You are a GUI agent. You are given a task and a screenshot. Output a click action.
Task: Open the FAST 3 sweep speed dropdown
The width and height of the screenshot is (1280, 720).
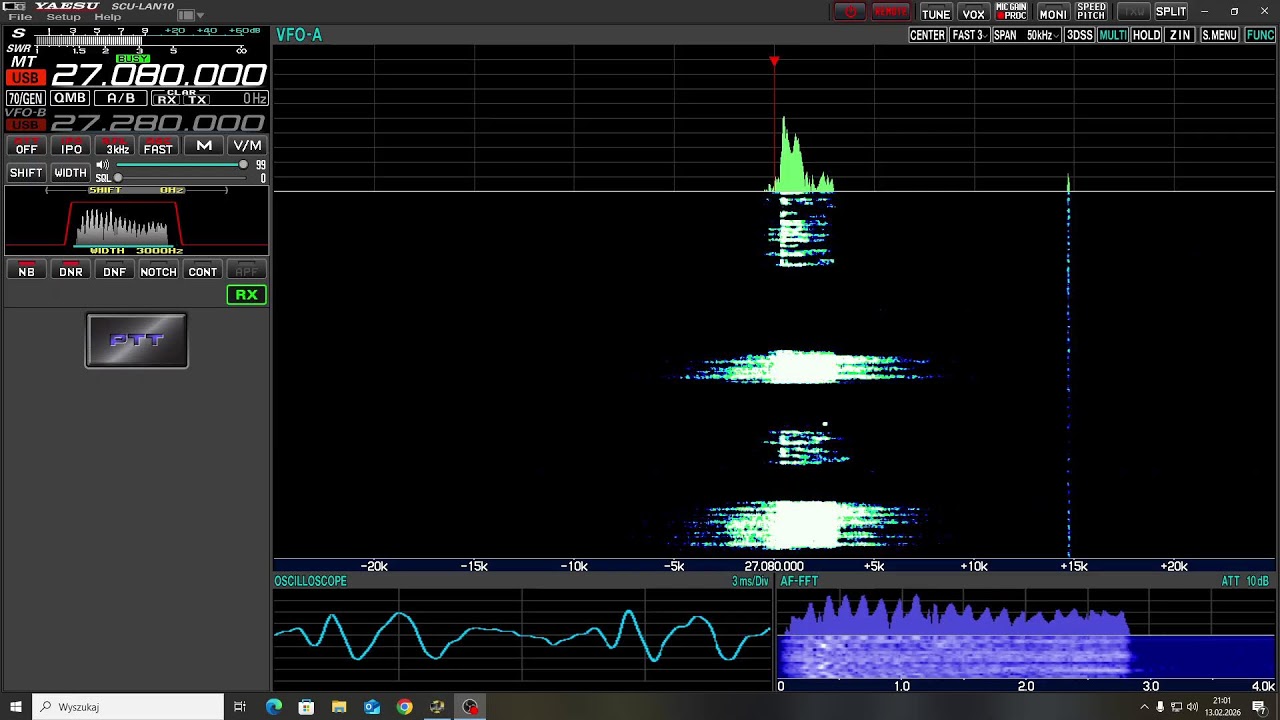tap(969, 35)
